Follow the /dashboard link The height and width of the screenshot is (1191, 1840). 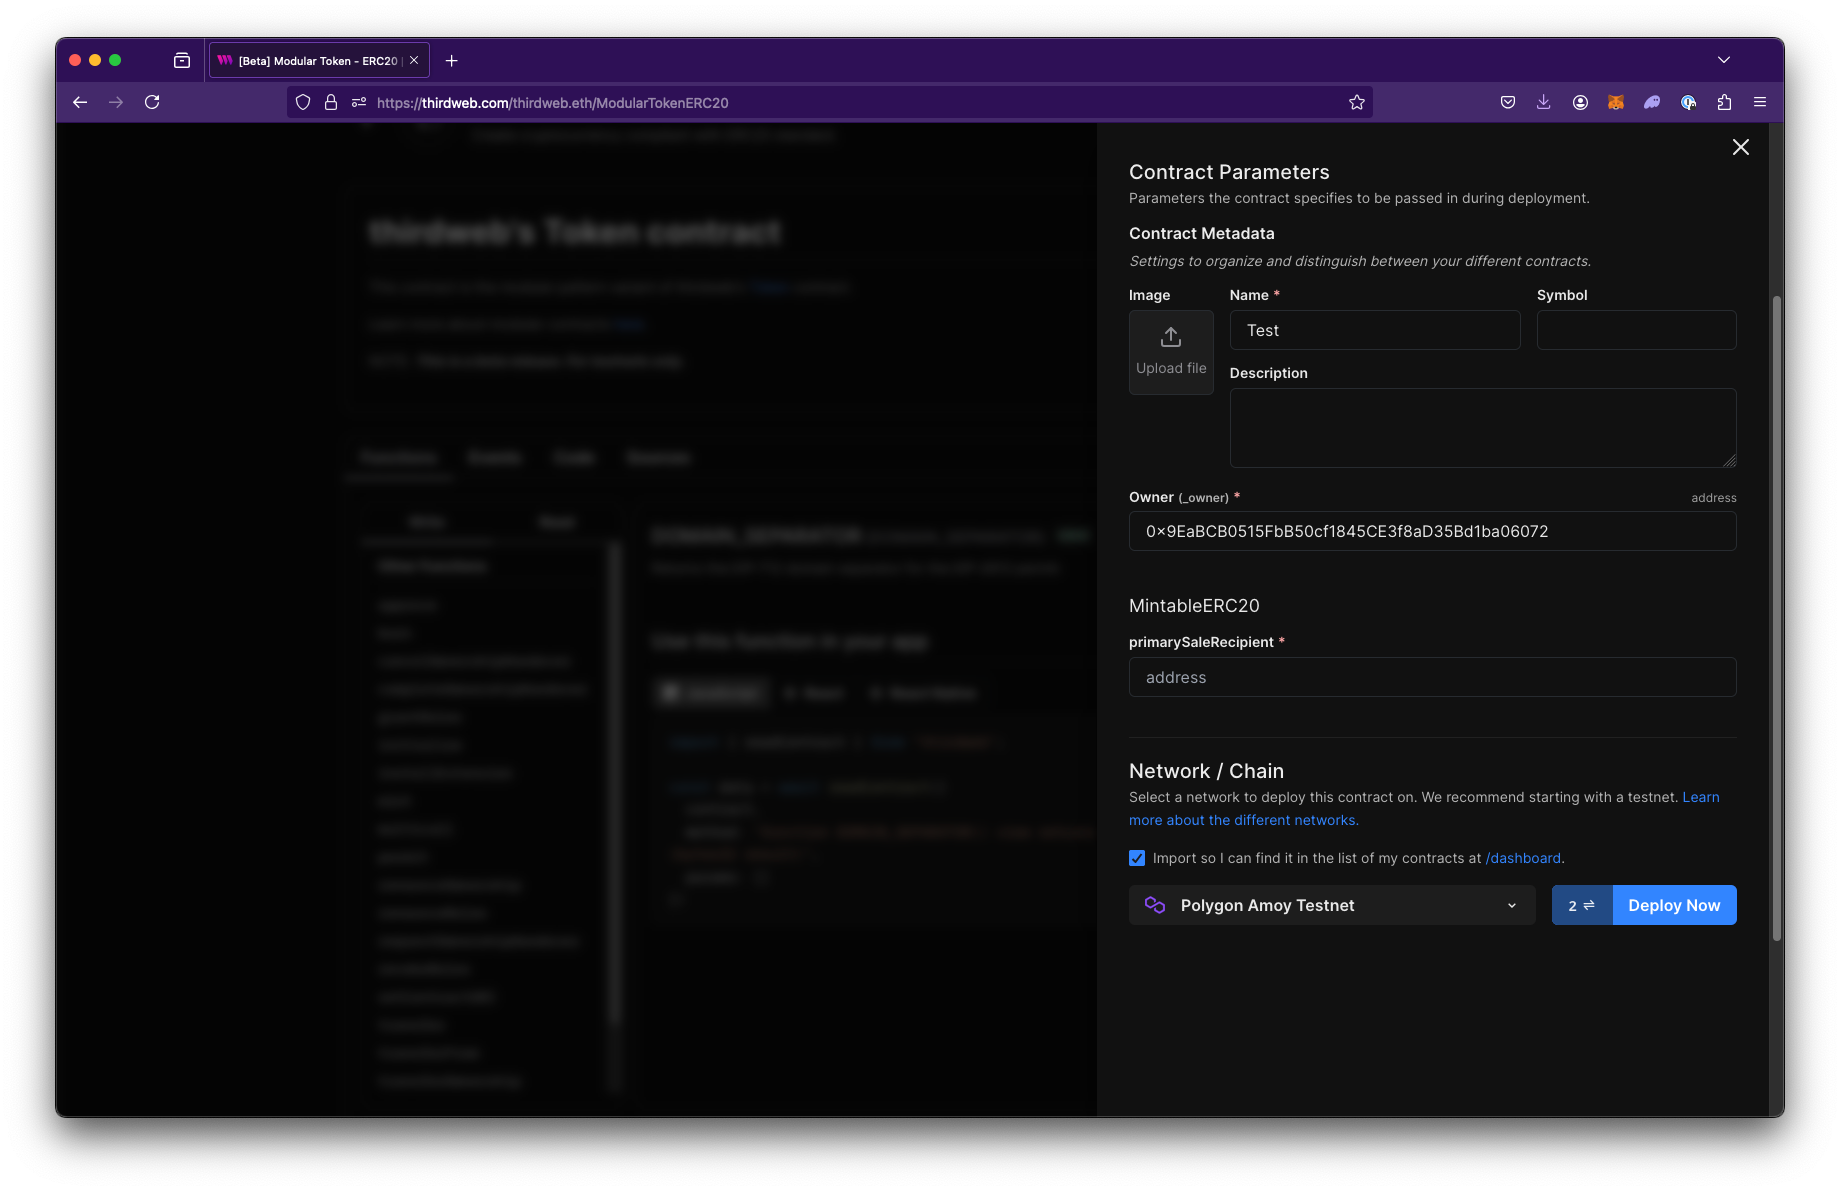point(1523,858)
